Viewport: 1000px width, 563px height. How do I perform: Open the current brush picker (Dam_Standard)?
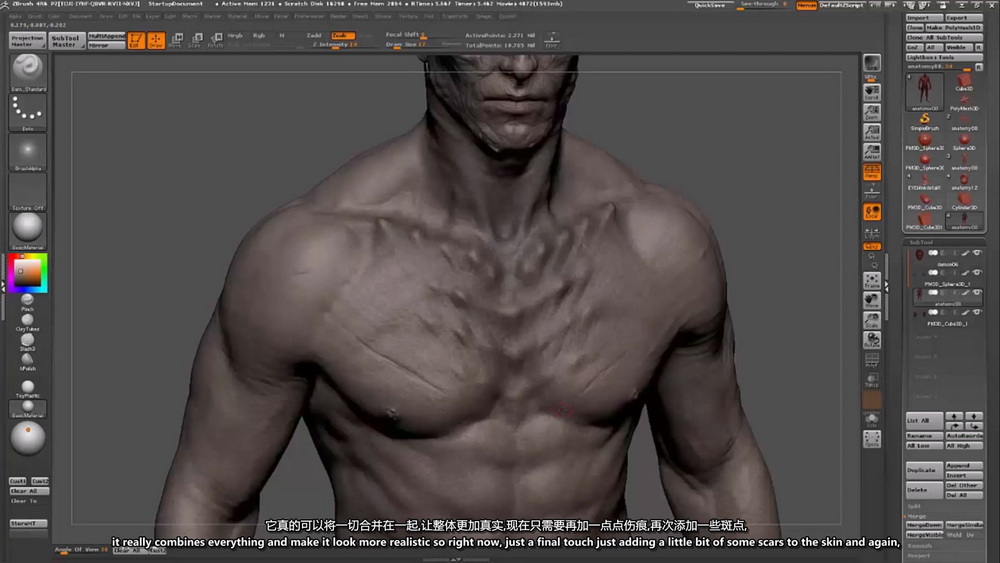pos(27,72)
